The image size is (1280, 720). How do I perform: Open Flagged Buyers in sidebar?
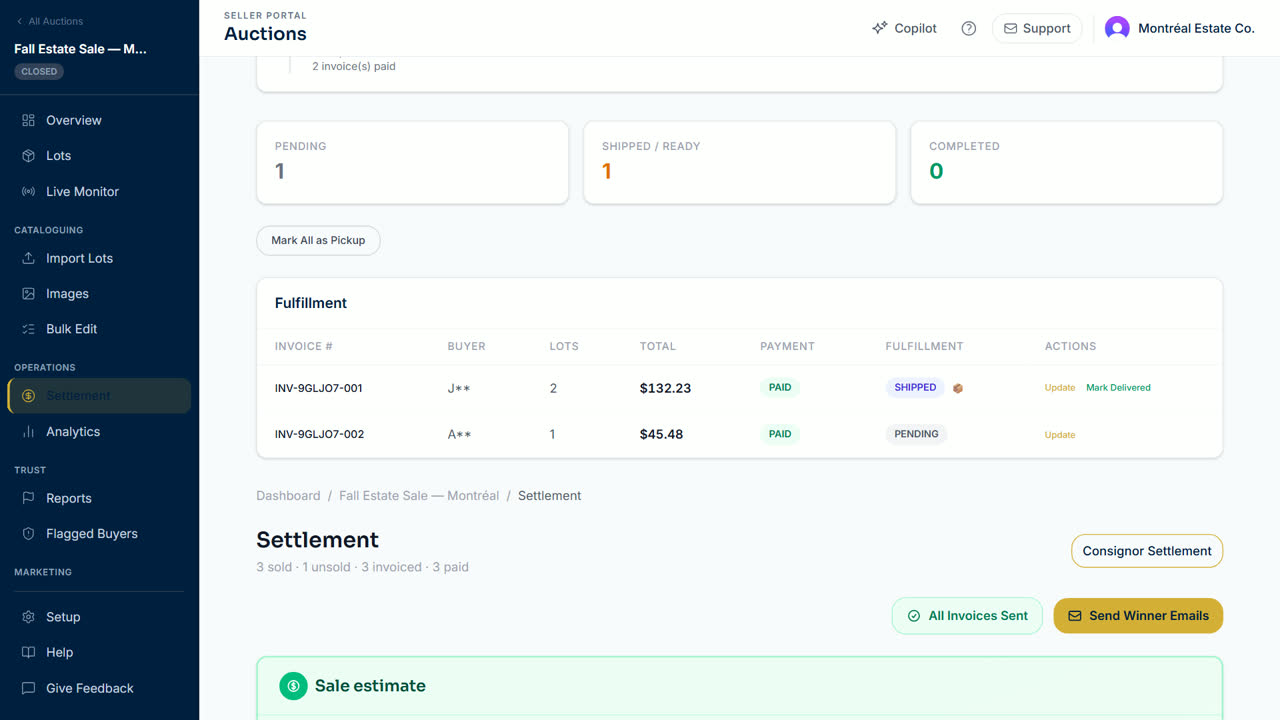point(99,534)
